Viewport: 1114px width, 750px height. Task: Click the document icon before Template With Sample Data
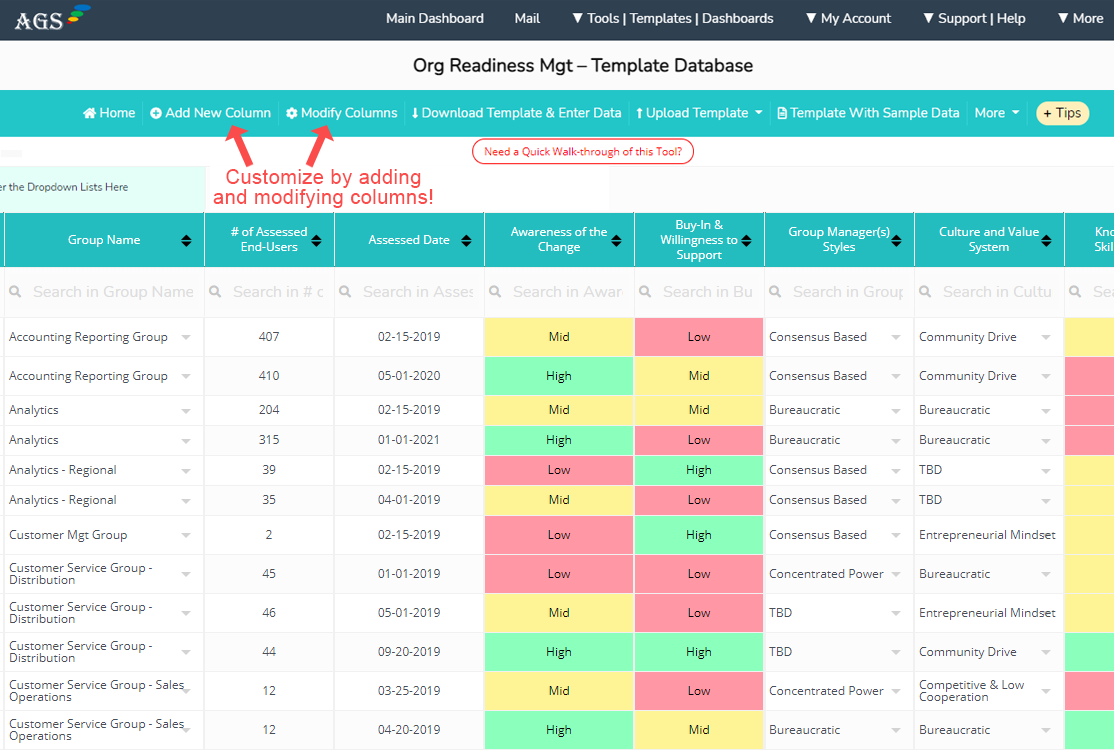click(x=782, y=113)
